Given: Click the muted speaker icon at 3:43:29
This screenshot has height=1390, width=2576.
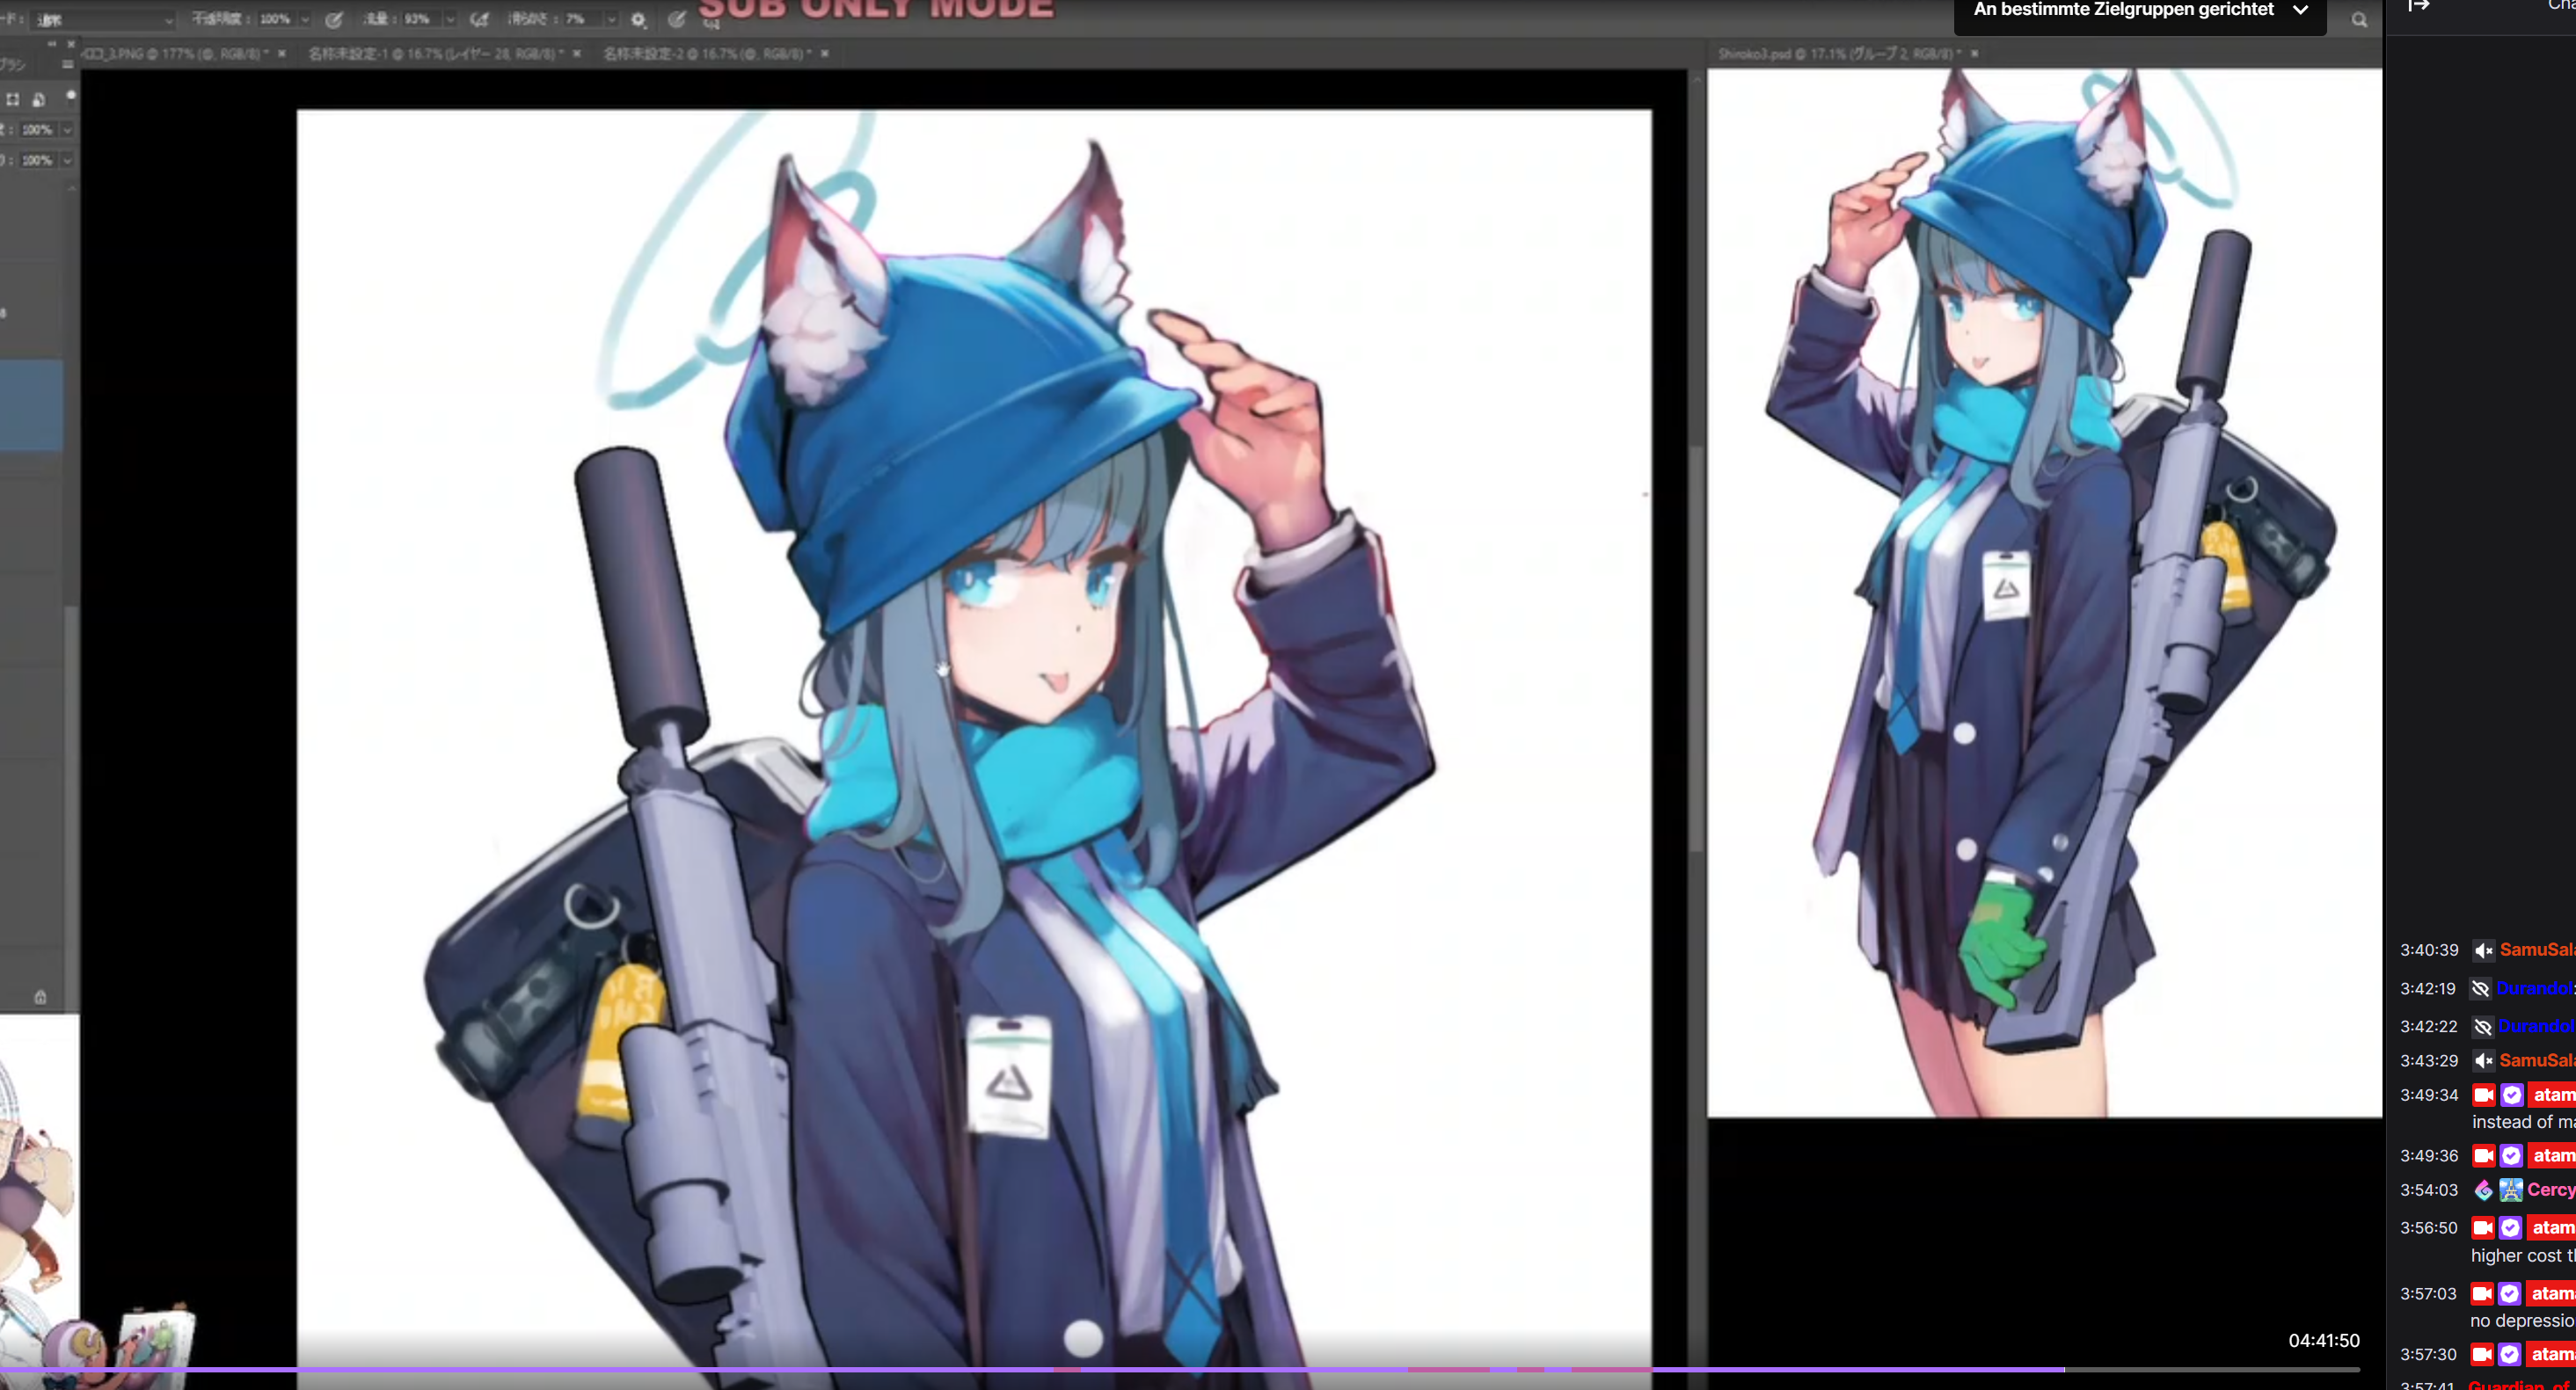Looking at the screenshot, I should pyautogui.click(x=2484, y=1060).
